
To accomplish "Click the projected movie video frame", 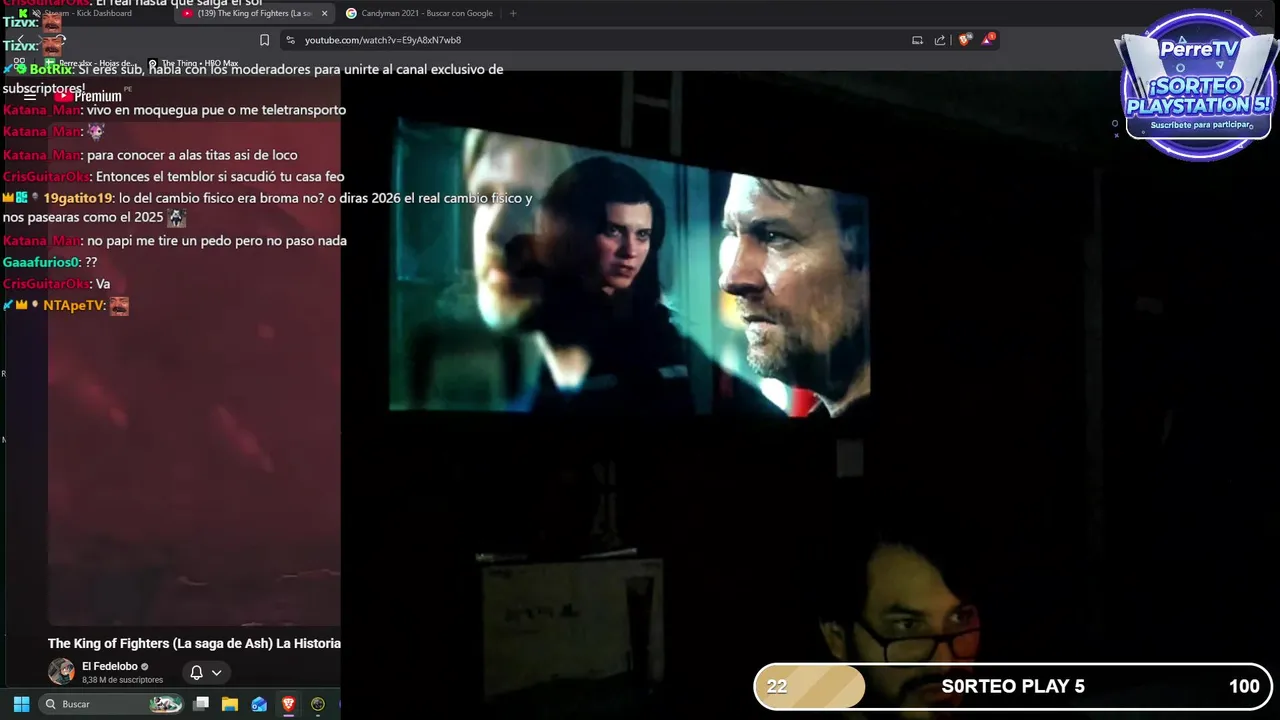I will coord(629,268).
